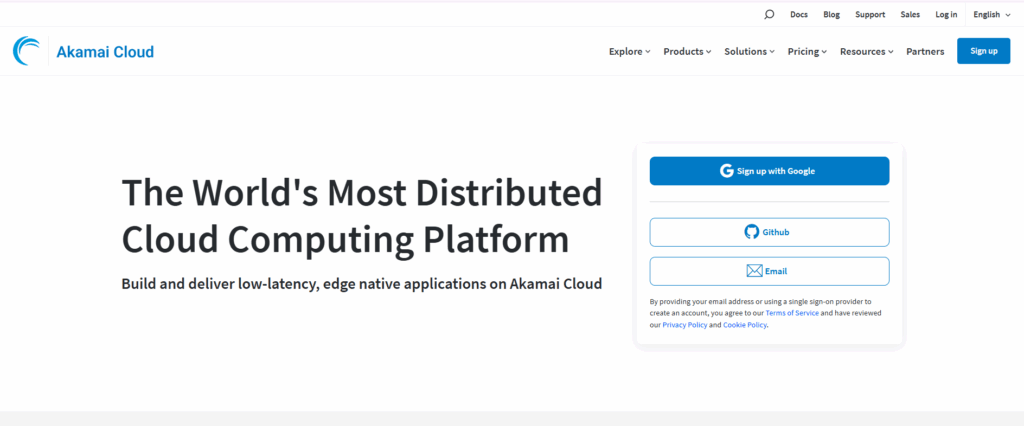The height and width of the screenshot is (426, 1024).
Task: Click the Github octocat icon
Action: (x=752, y=232)
